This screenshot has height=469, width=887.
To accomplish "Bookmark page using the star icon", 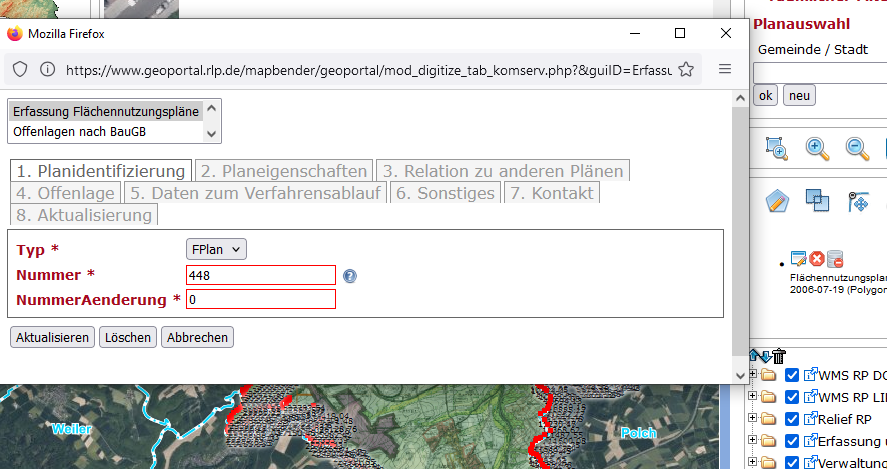I will click(686, 69).
